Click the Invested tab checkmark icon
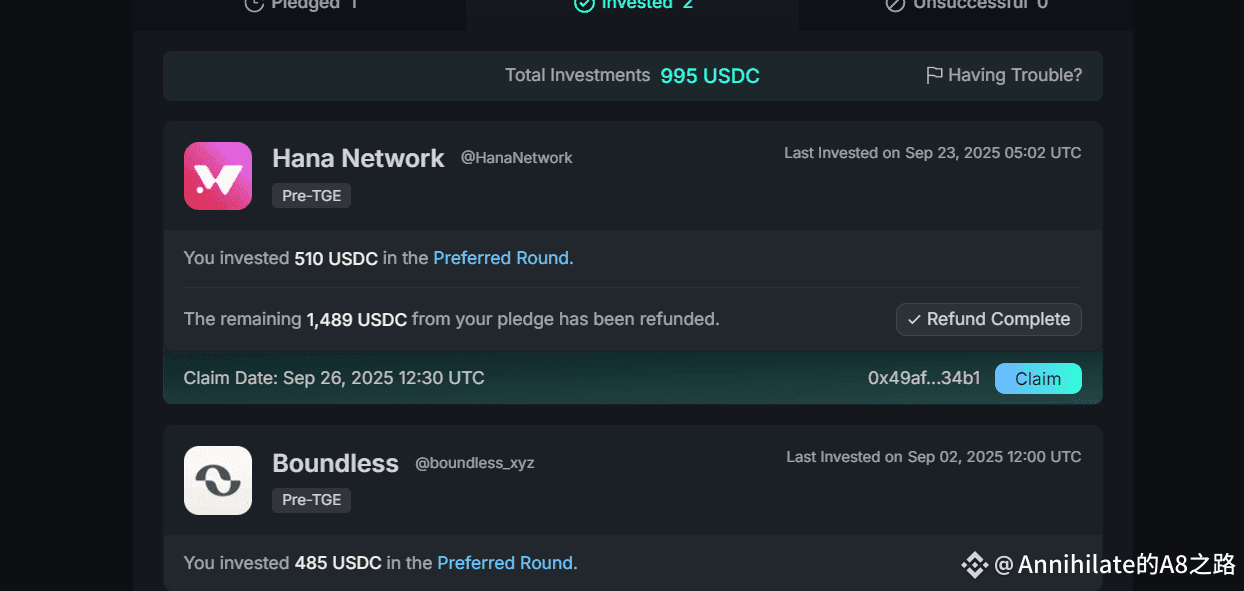This screenshot has width=1244, height=591. (584, 5)
